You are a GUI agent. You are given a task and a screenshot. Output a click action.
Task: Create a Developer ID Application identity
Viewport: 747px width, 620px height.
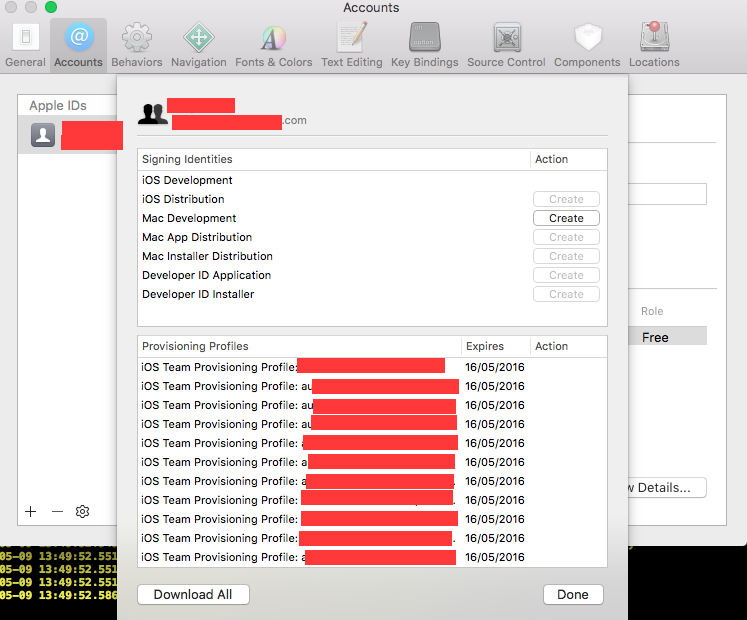tap(566, 275)
